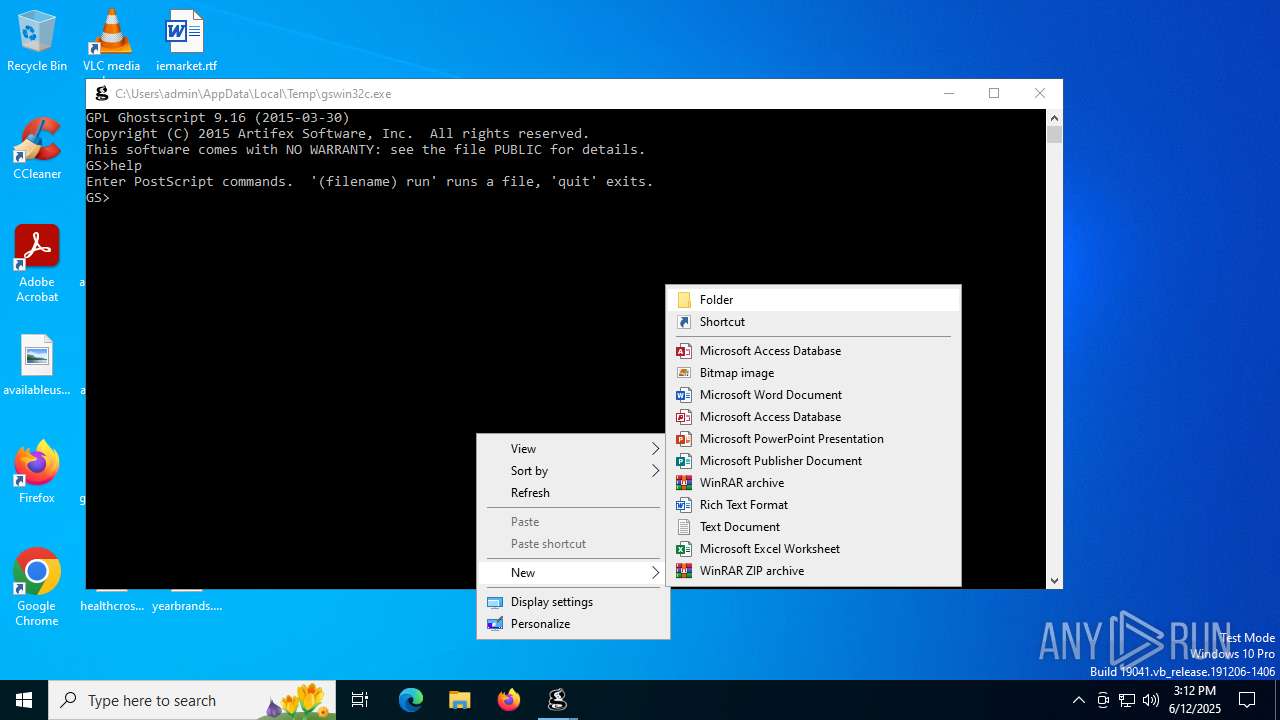Create a new Text Document

point(814,527)
